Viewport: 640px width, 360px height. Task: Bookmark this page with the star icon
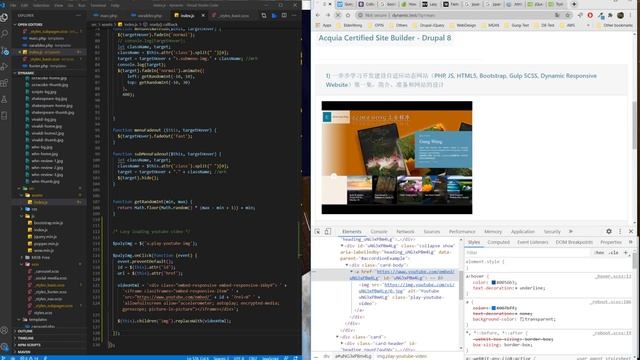pyautogui.click(x=567, y=15)
